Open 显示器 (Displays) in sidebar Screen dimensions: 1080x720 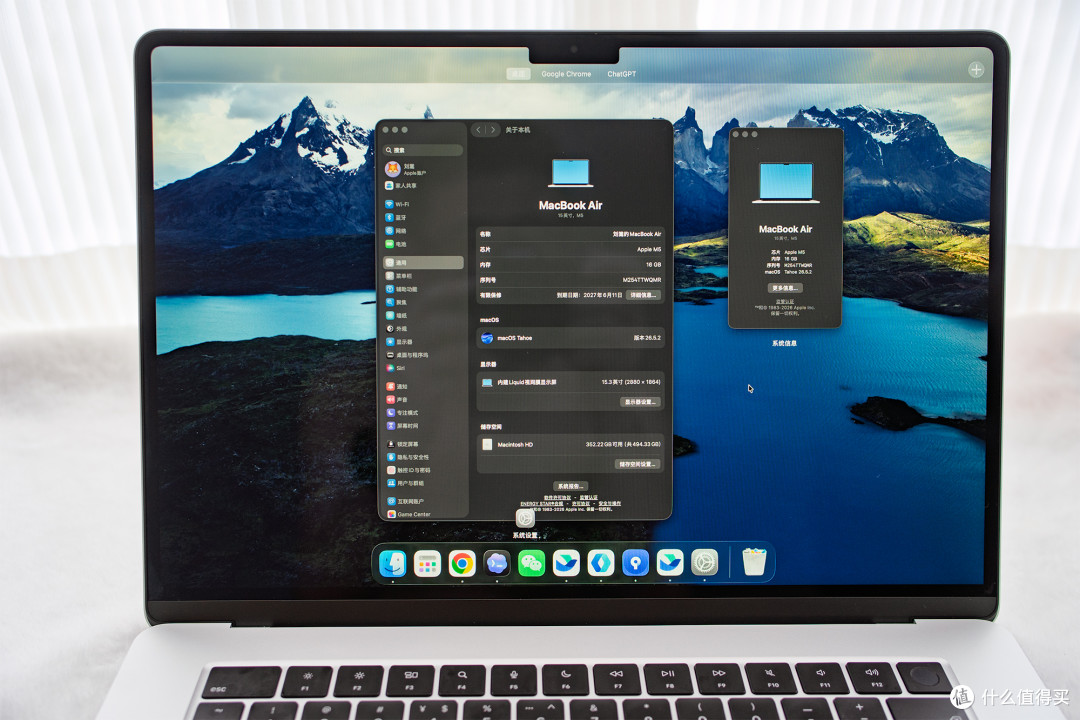399,342
